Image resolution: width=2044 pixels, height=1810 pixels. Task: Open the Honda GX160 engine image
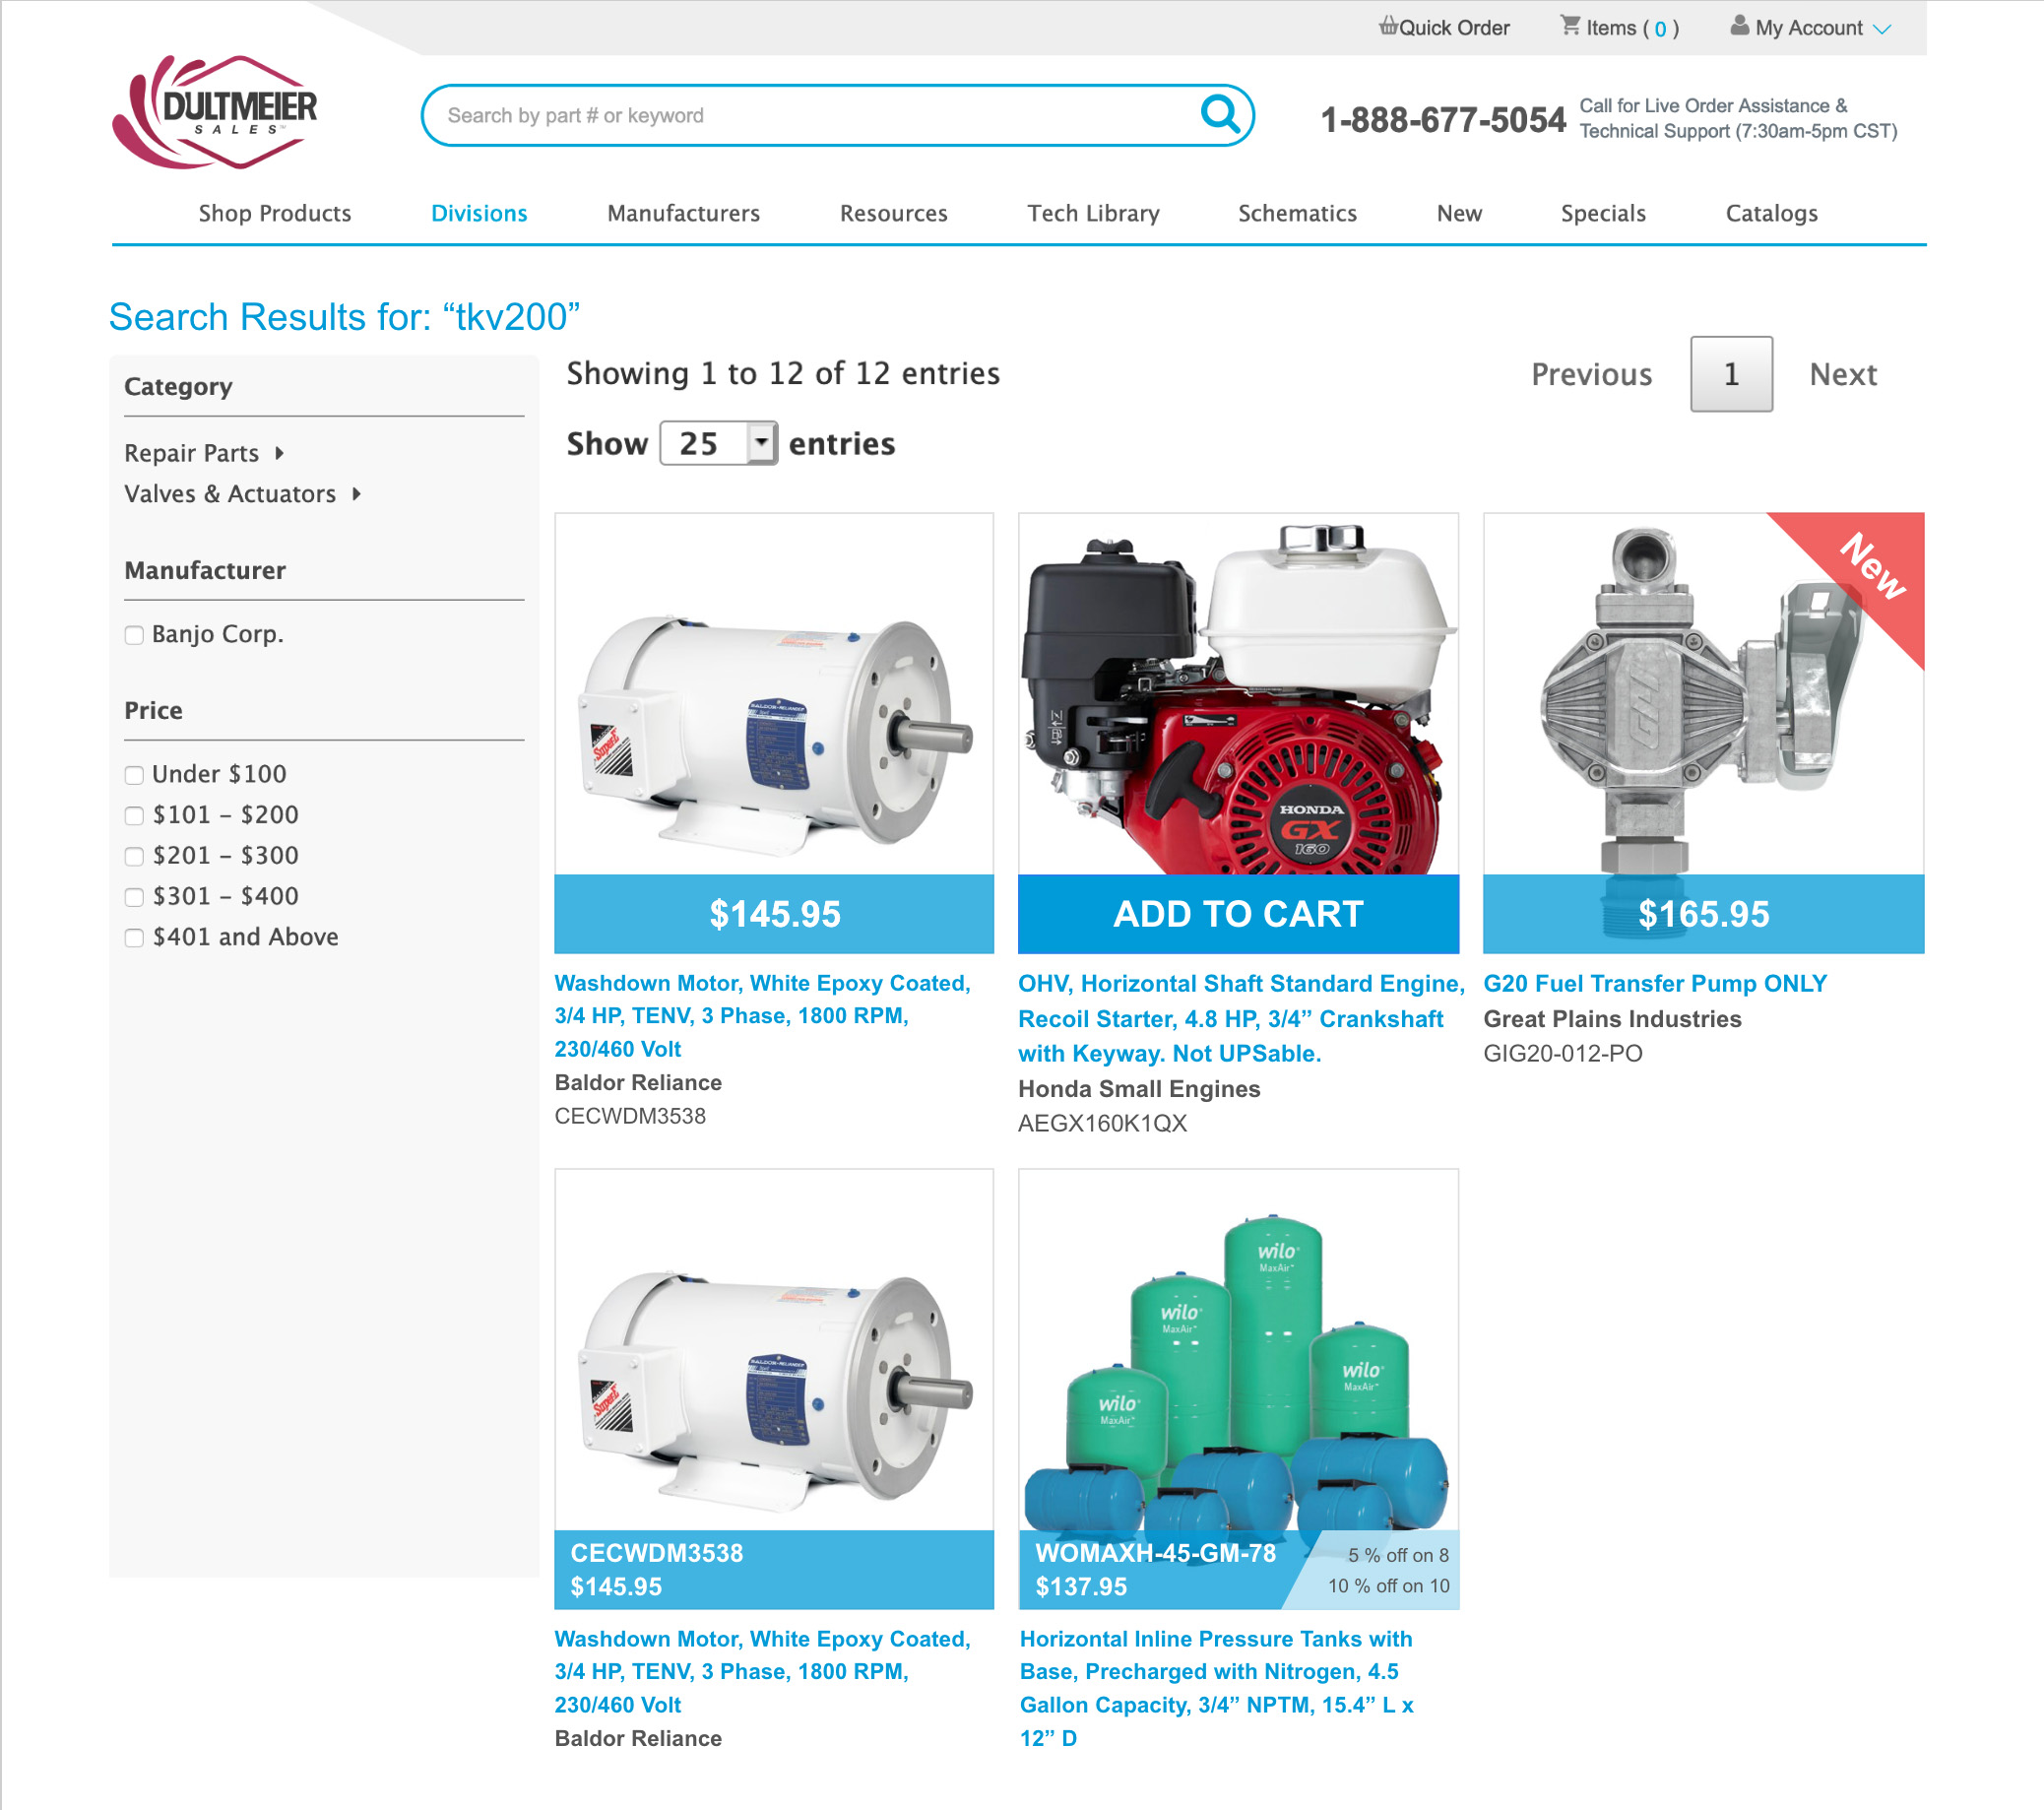click(1237, 694)
